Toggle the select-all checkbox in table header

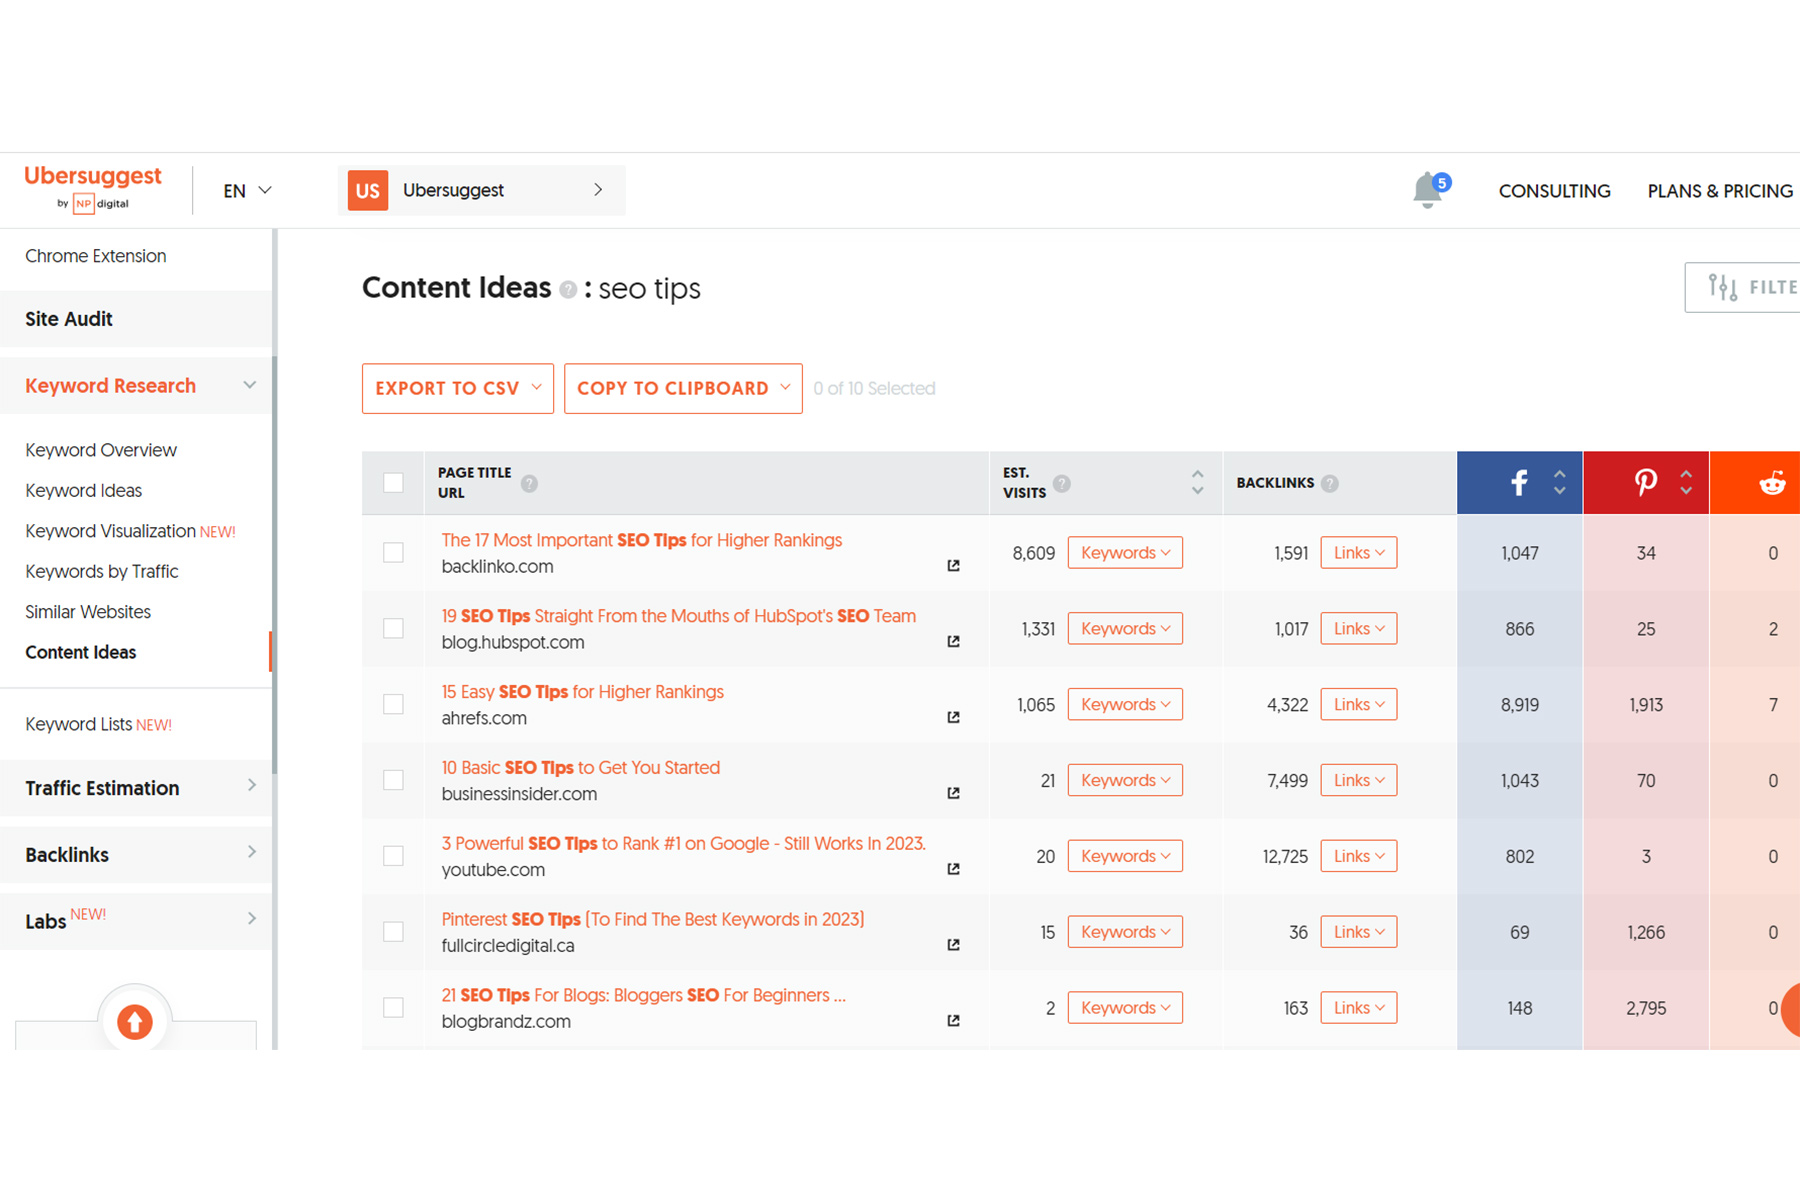[x=393, y=483]
